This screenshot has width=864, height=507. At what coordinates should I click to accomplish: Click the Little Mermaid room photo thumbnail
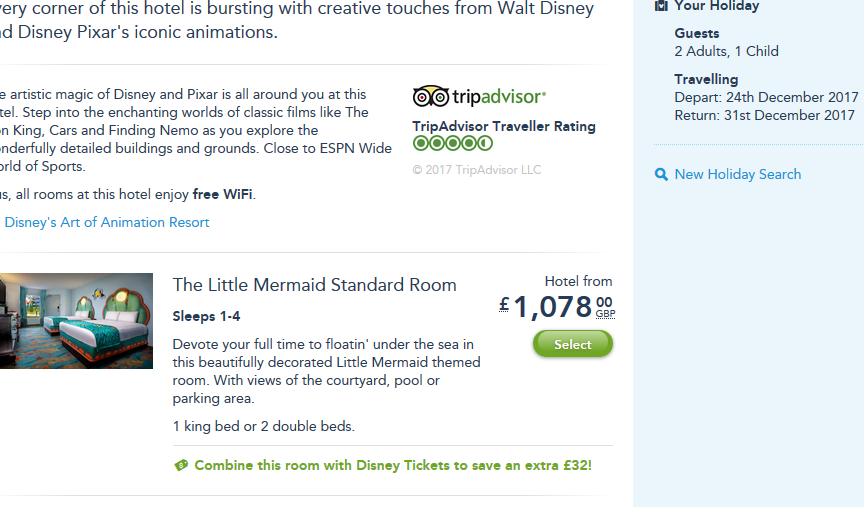[76, 320]
